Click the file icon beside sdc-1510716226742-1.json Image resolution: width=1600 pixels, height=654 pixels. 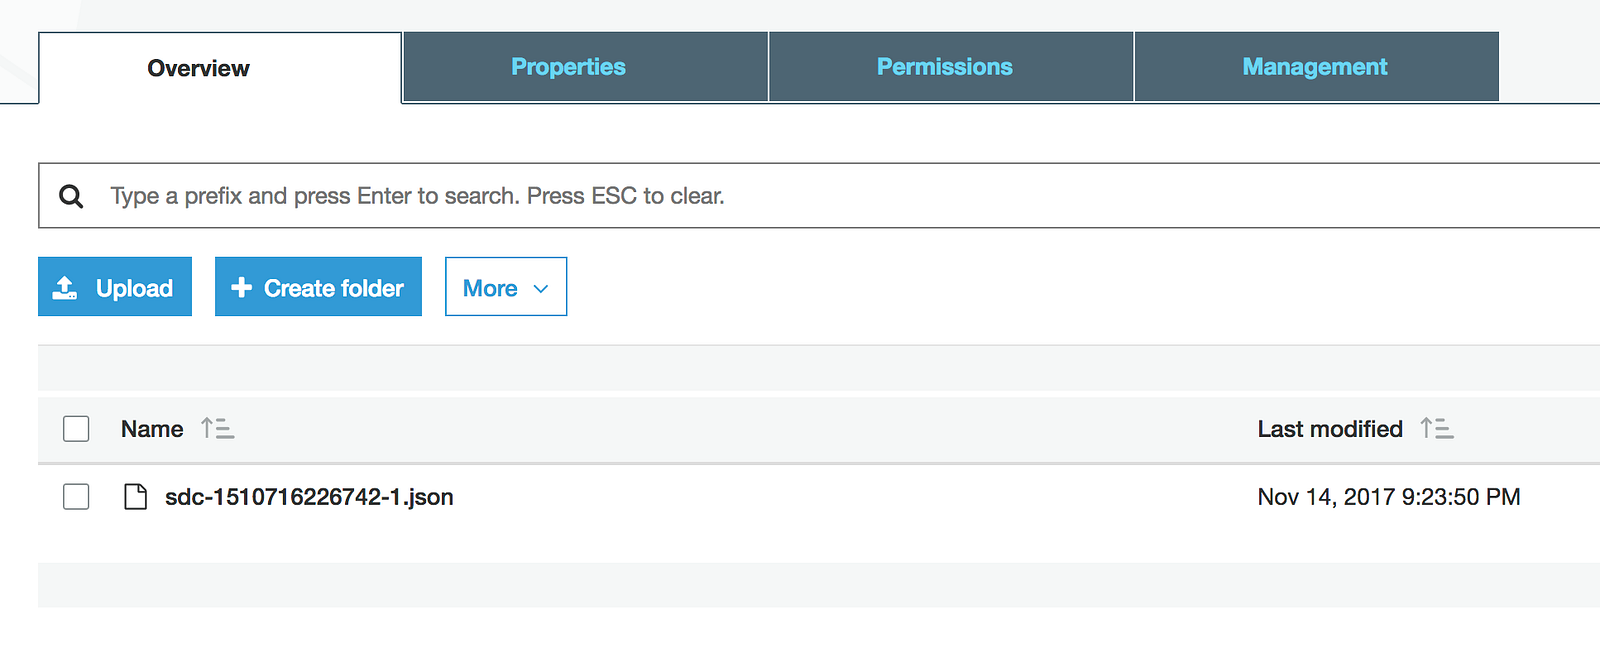tap(135, 497)
